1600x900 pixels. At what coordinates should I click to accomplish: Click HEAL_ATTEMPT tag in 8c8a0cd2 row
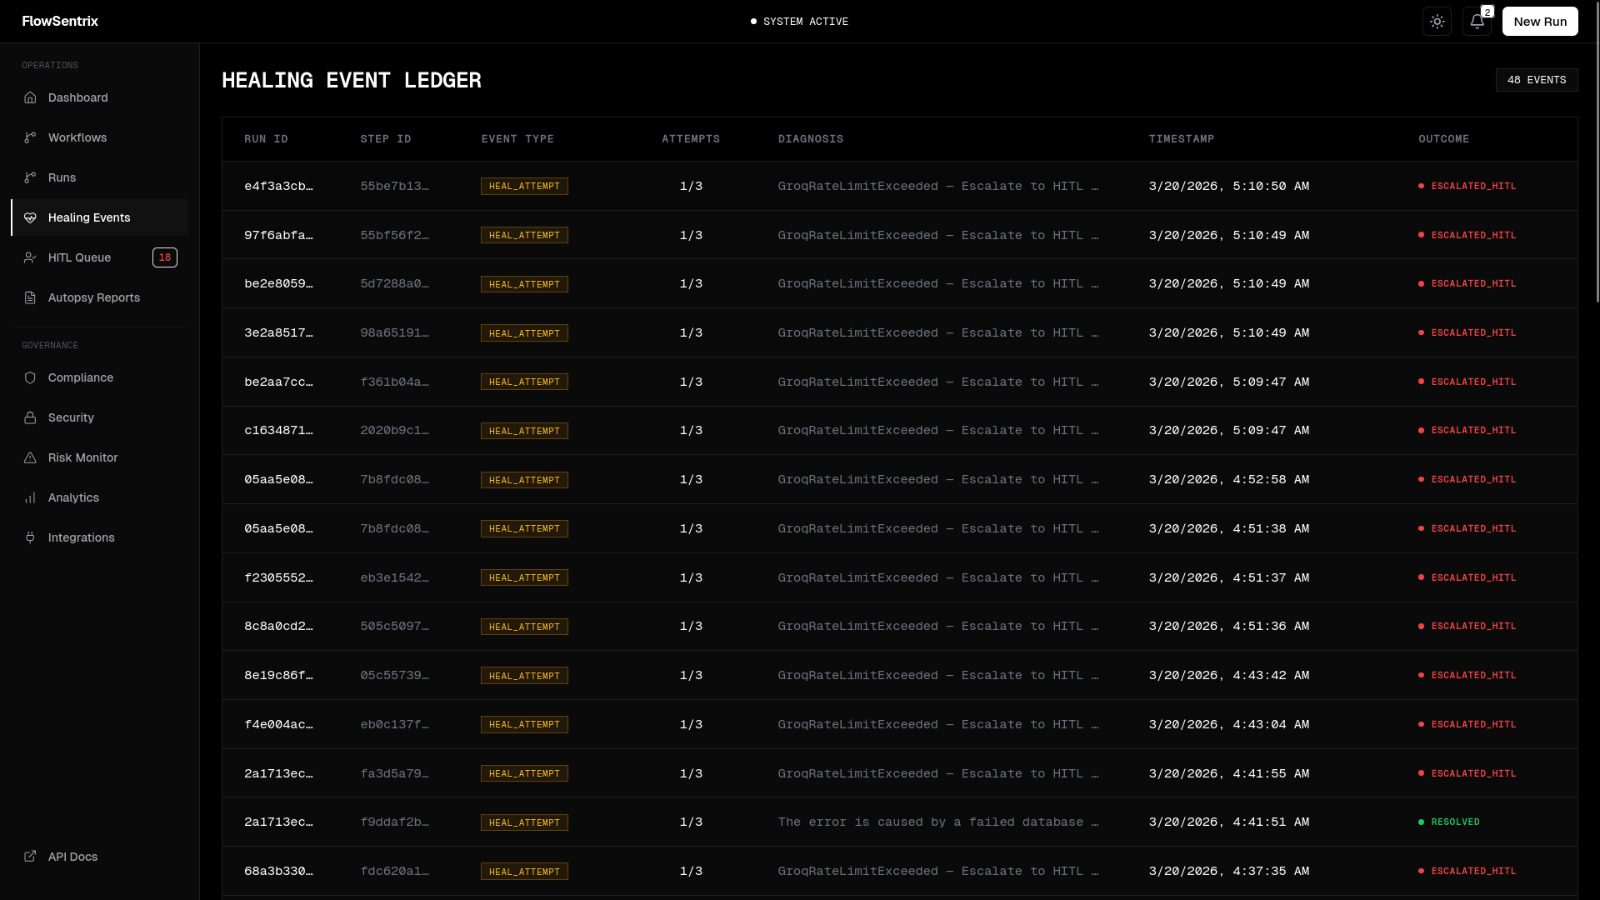[x=524, y=627]
